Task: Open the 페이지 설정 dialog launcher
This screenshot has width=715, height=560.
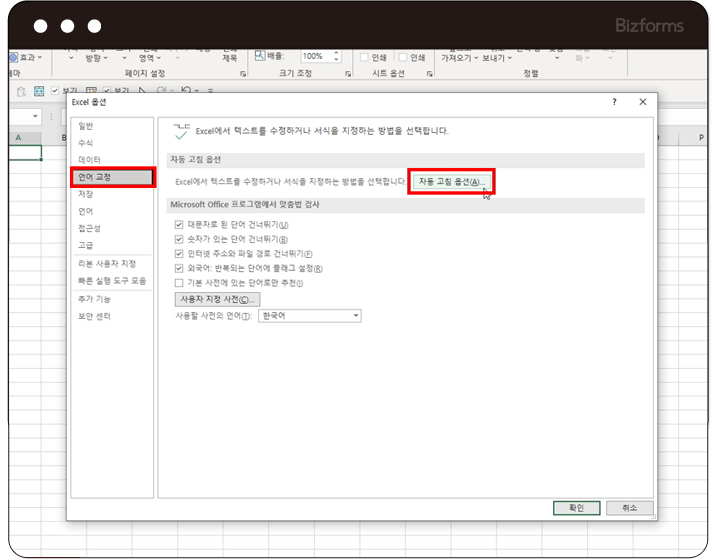Action: (x=243, y=74)
